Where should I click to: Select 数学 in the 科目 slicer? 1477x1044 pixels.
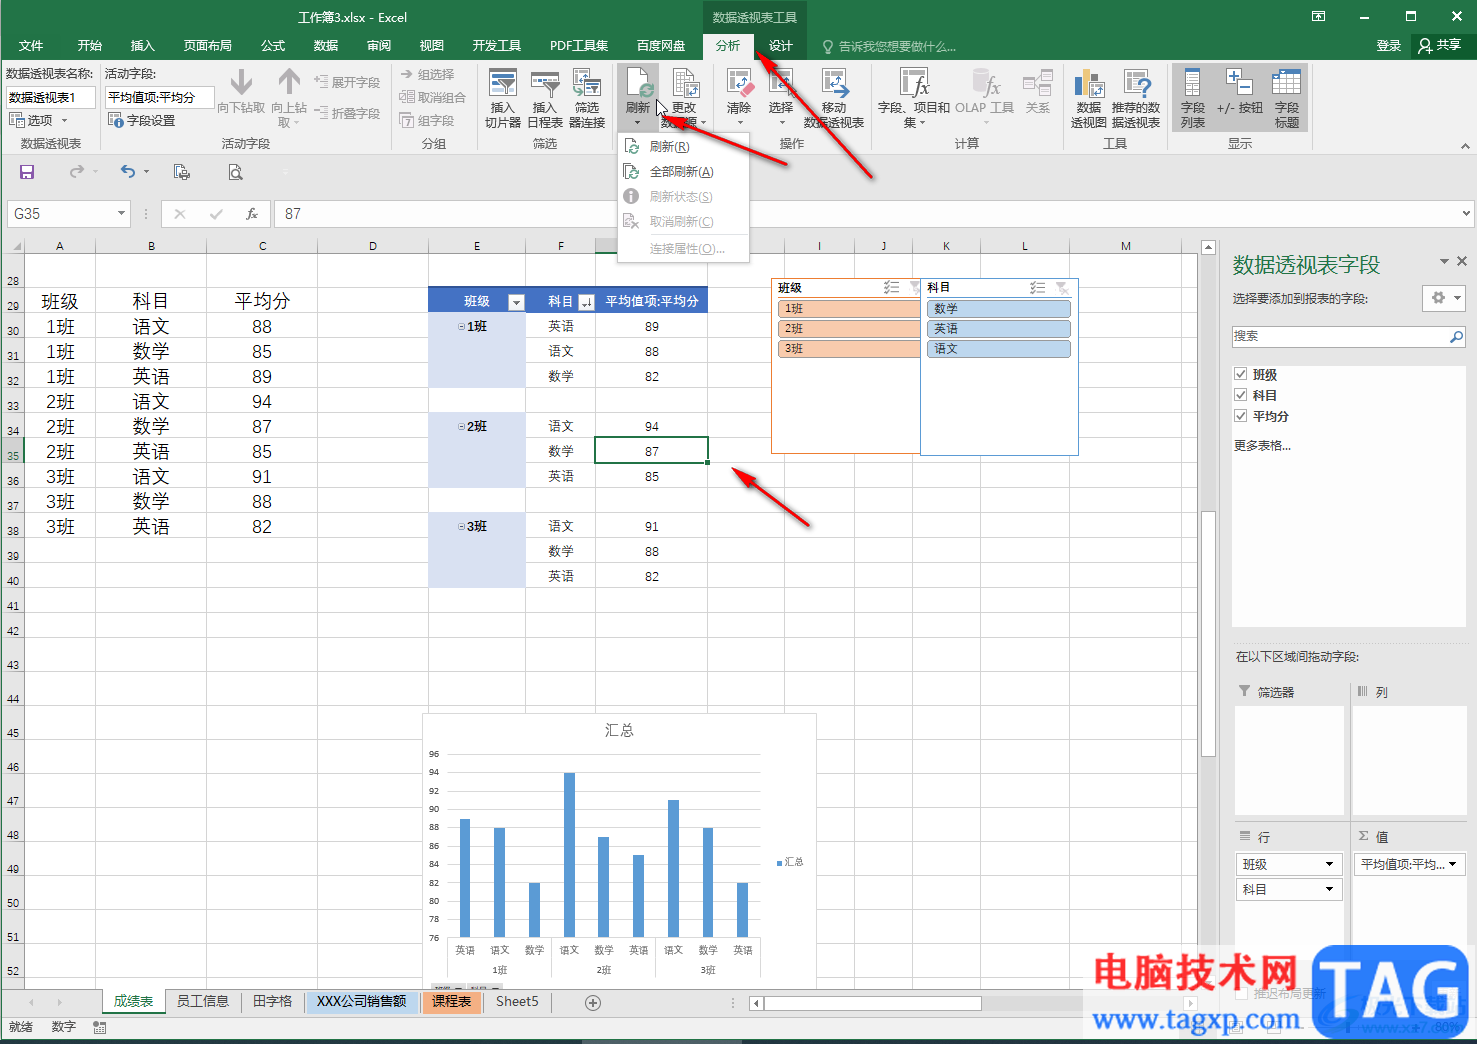click(998, 309)
